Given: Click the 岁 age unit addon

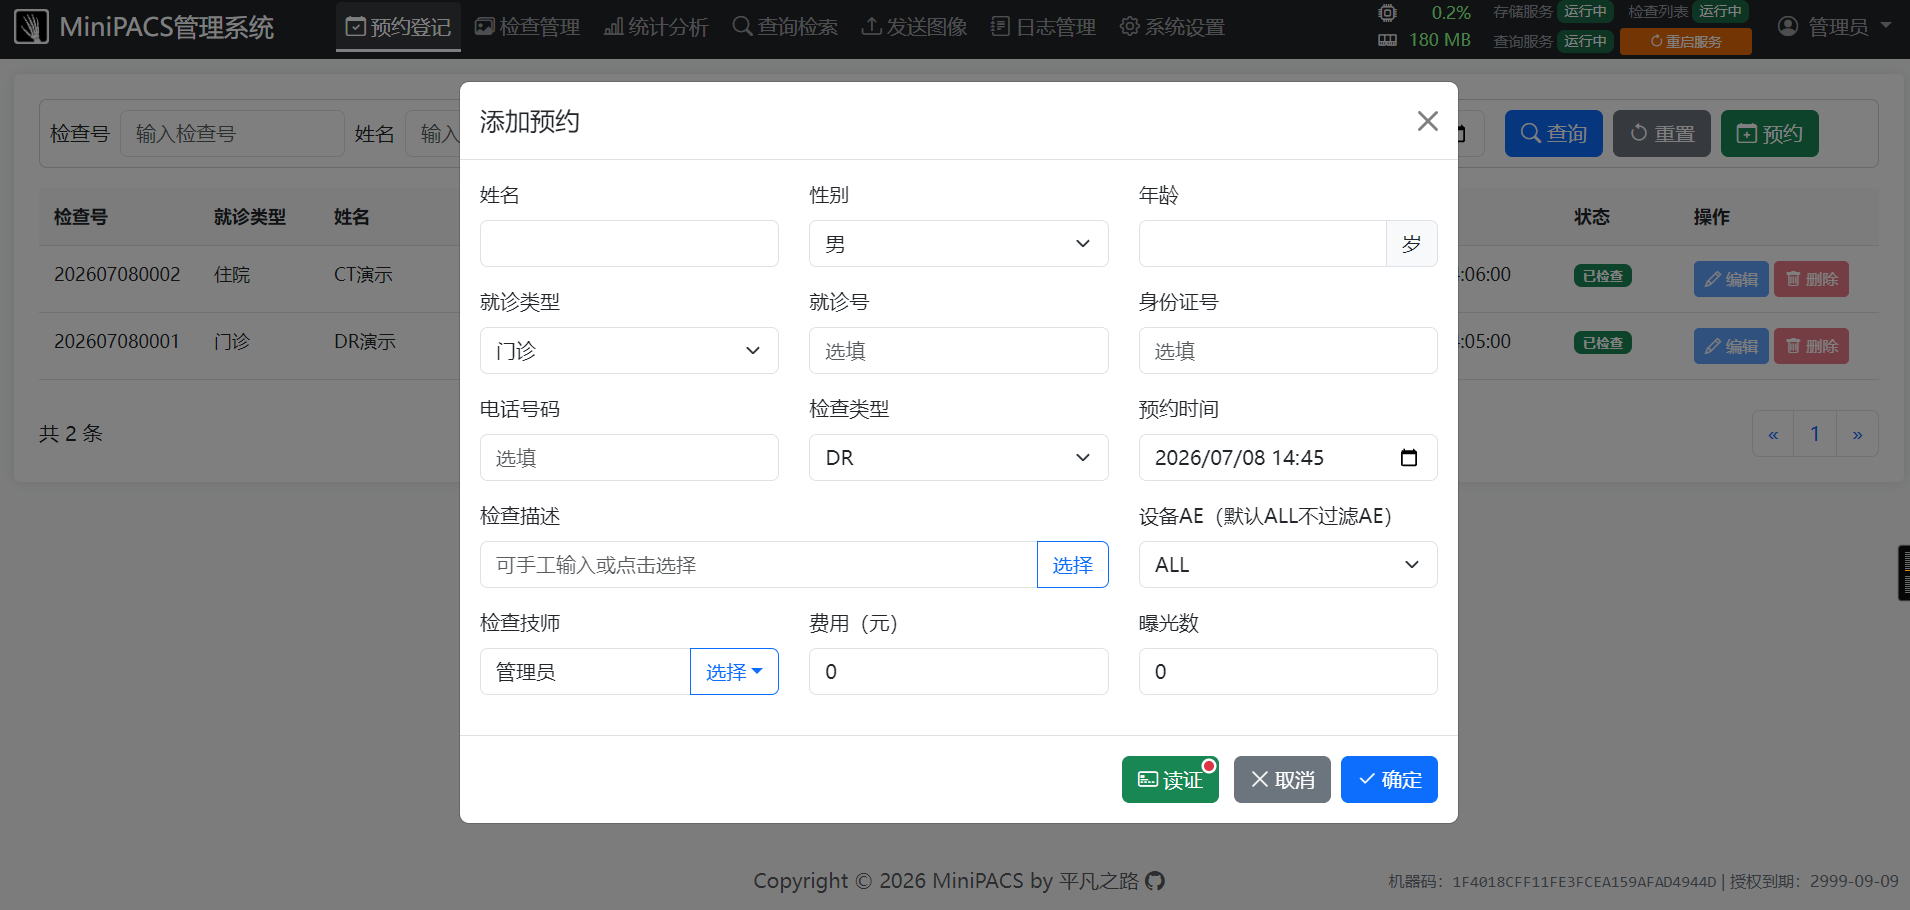Looking at the screenshot, I should click(1412, 243).
